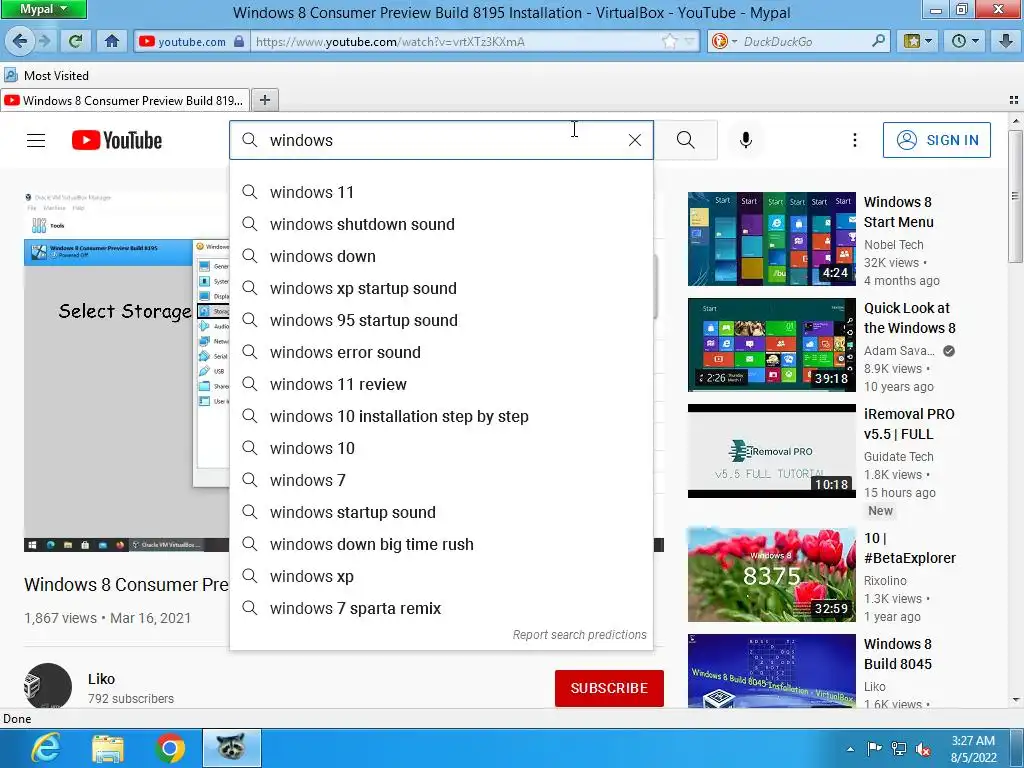Viewport: 1024px width, 768px height.
Task: Choose the plain windows 7 suggestion
Action: (441, 480)
